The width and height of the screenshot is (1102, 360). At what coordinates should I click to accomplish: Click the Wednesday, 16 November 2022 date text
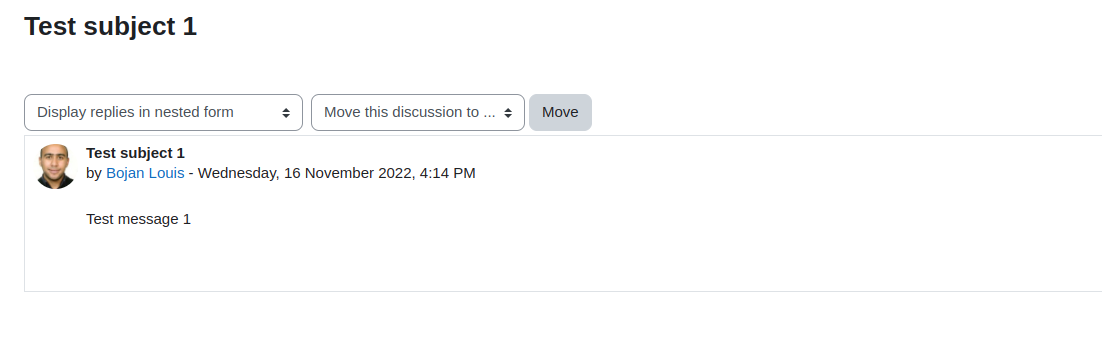coord(305,173)
